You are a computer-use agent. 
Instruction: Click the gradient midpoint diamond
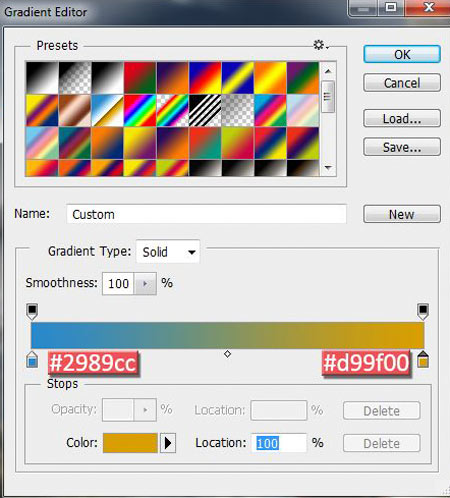point(227,354)
